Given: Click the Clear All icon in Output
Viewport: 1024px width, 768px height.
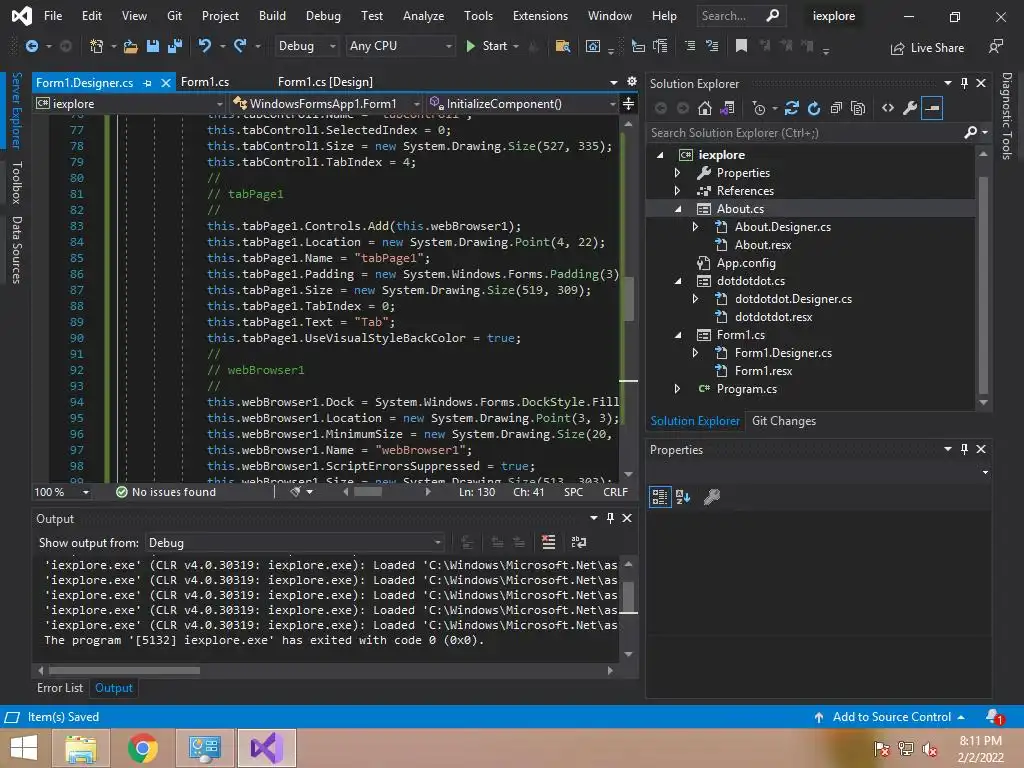Looking at the screenshot, I should coord(548,542).
